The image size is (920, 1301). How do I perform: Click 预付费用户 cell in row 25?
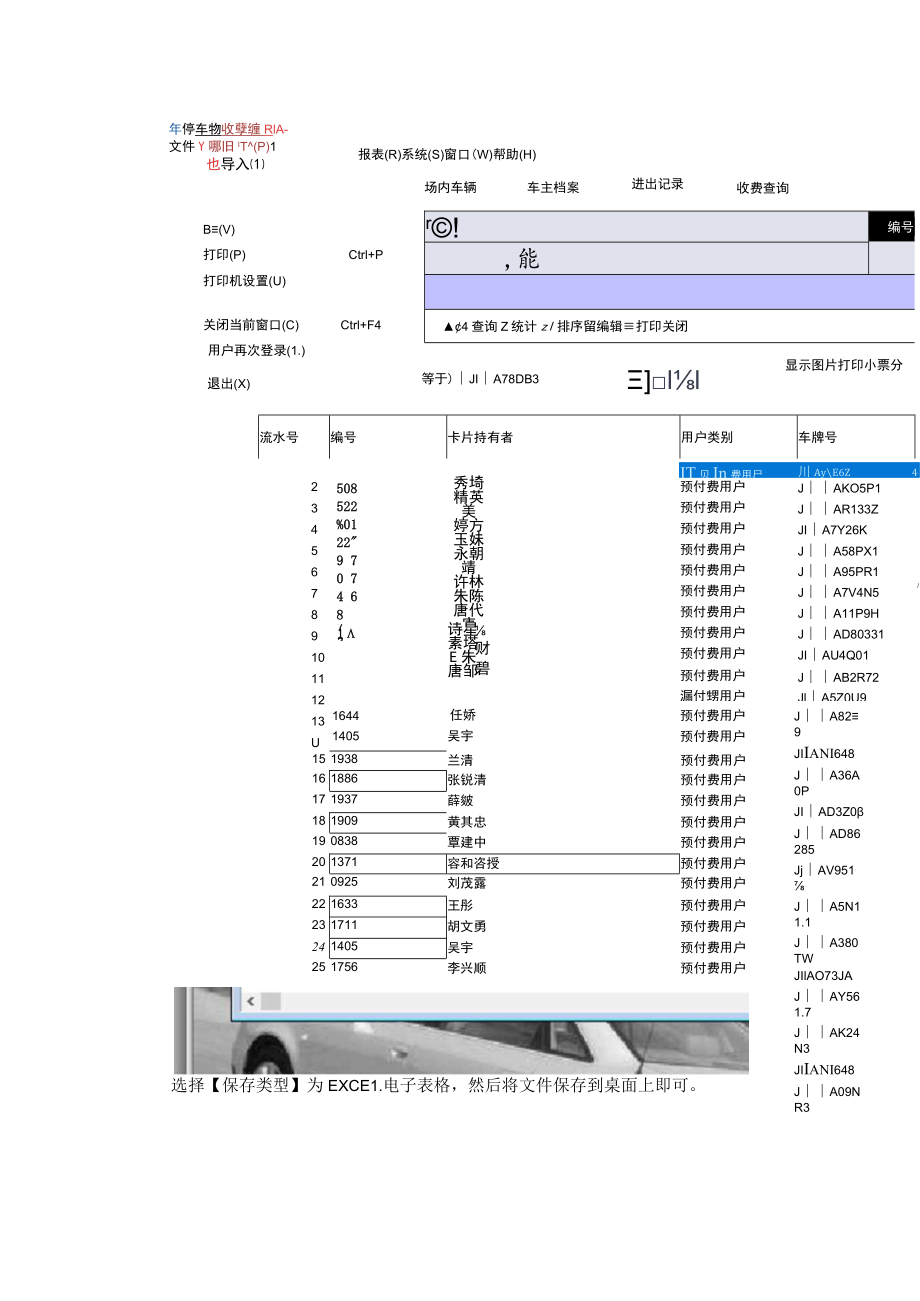[713, 968]
